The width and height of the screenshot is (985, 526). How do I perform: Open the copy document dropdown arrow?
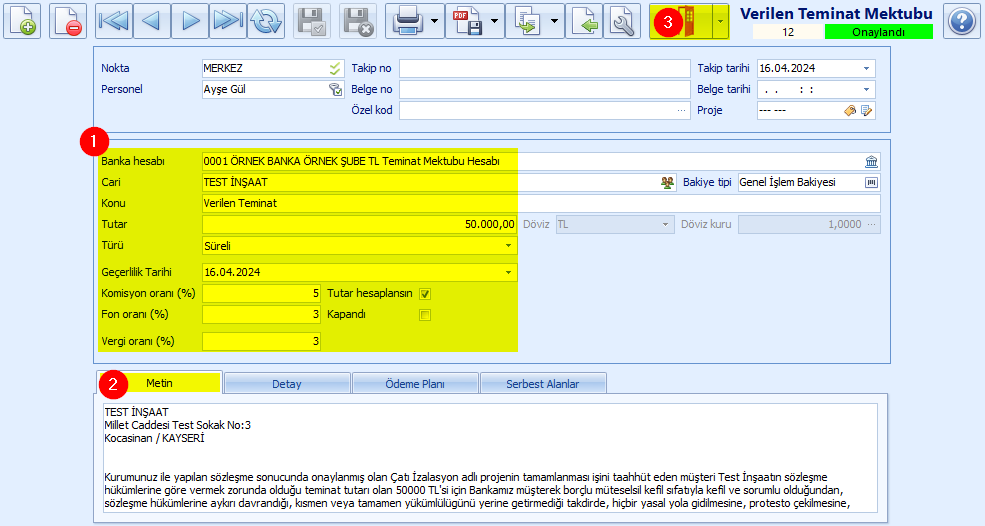(554, 21)
